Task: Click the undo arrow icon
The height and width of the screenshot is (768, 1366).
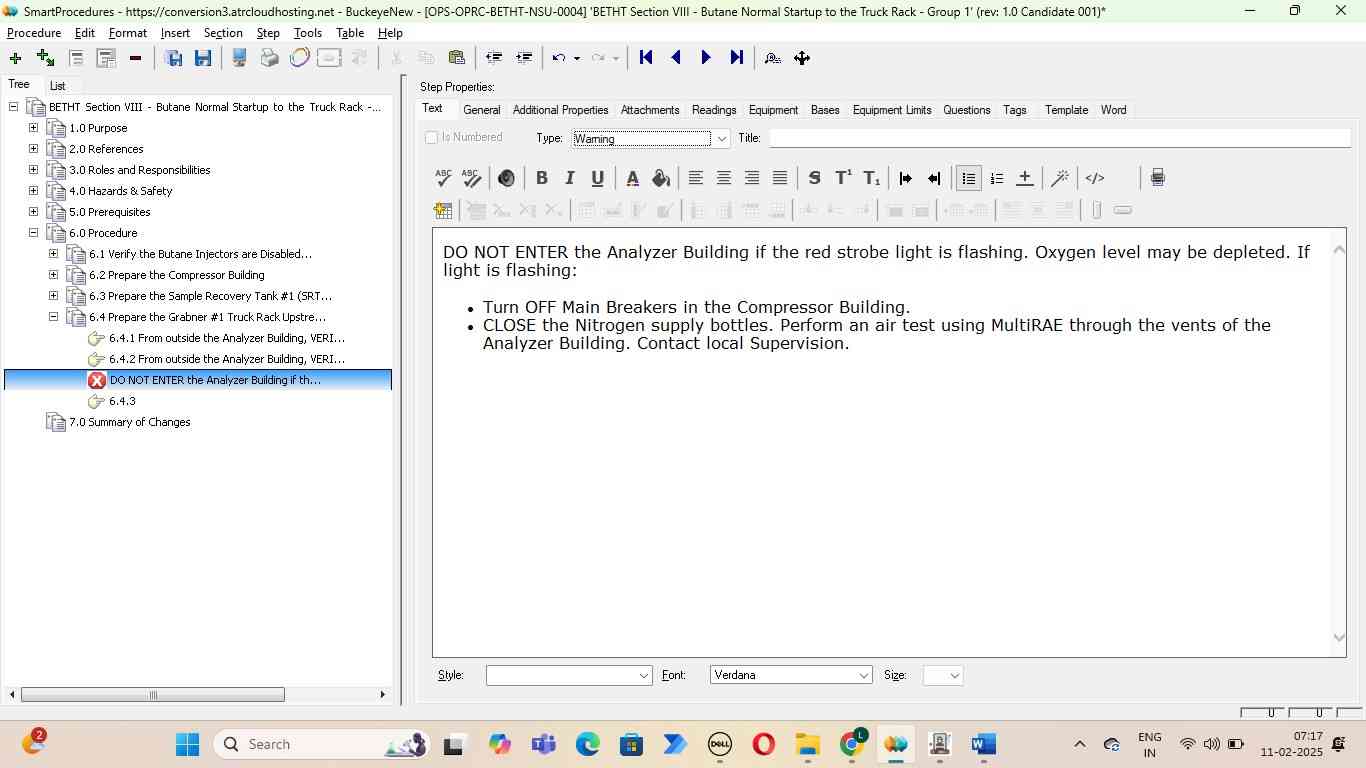Action: pos(559,58)
